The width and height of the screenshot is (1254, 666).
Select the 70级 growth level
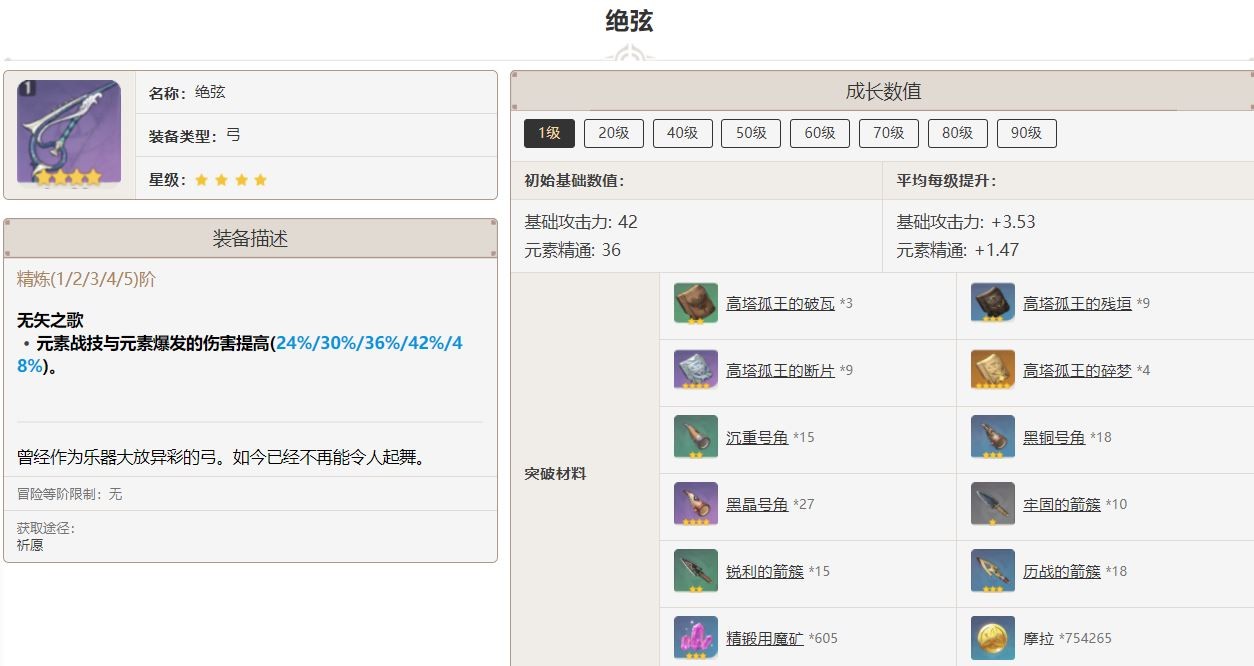(888, 133)
